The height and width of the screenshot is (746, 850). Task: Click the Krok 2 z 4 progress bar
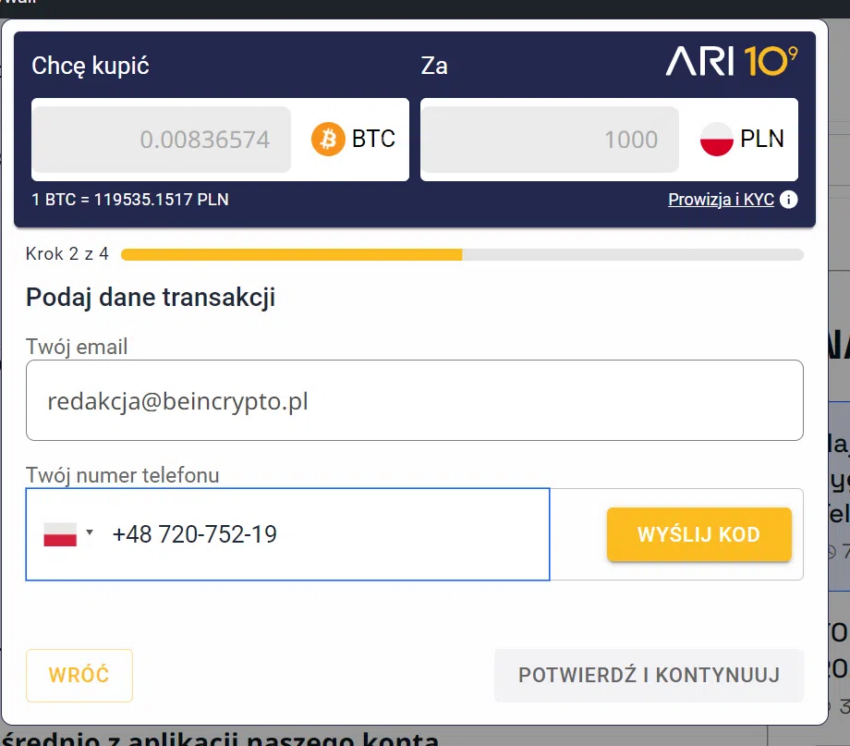coord(462,255)
